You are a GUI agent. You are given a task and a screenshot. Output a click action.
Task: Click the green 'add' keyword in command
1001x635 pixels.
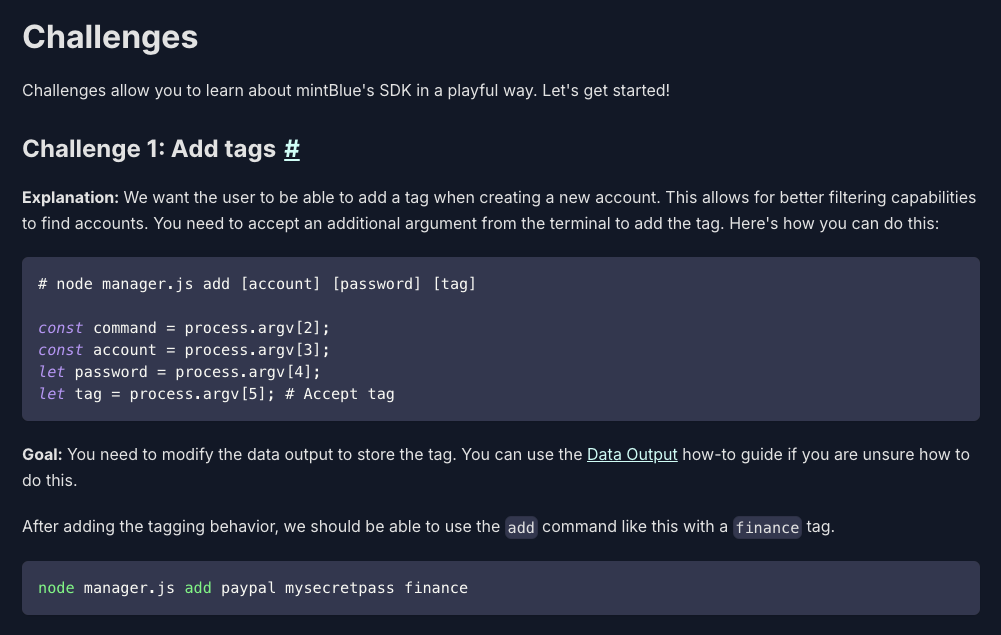(x=198, y=588)
